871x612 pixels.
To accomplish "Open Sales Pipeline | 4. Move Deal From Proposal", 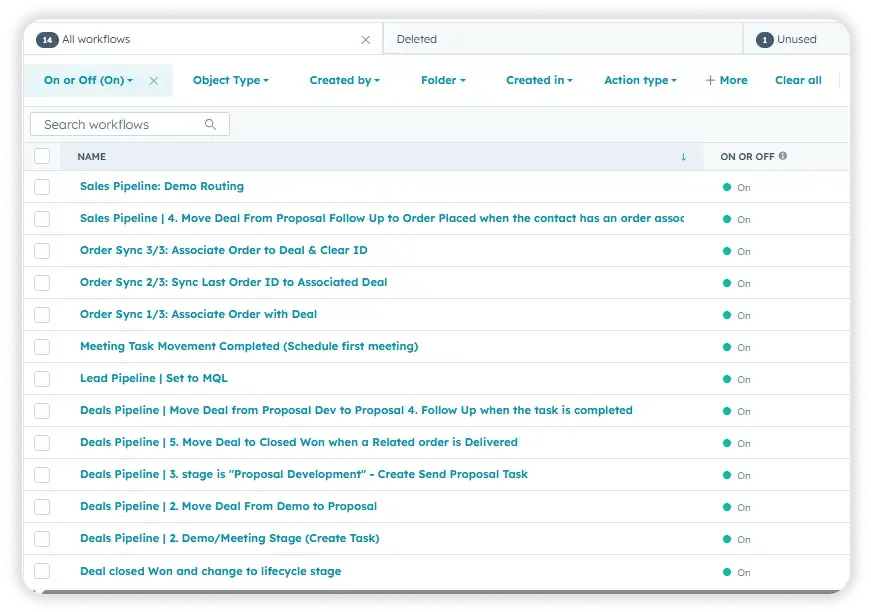I will (x=382, y=218).
